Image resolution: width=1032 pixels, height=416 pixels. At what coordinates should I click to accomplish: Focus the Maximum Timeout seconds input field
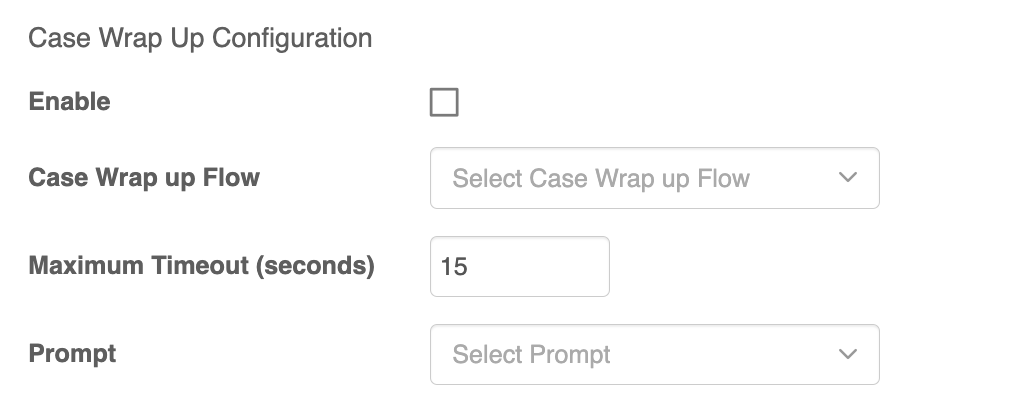(x=519, y=266)
